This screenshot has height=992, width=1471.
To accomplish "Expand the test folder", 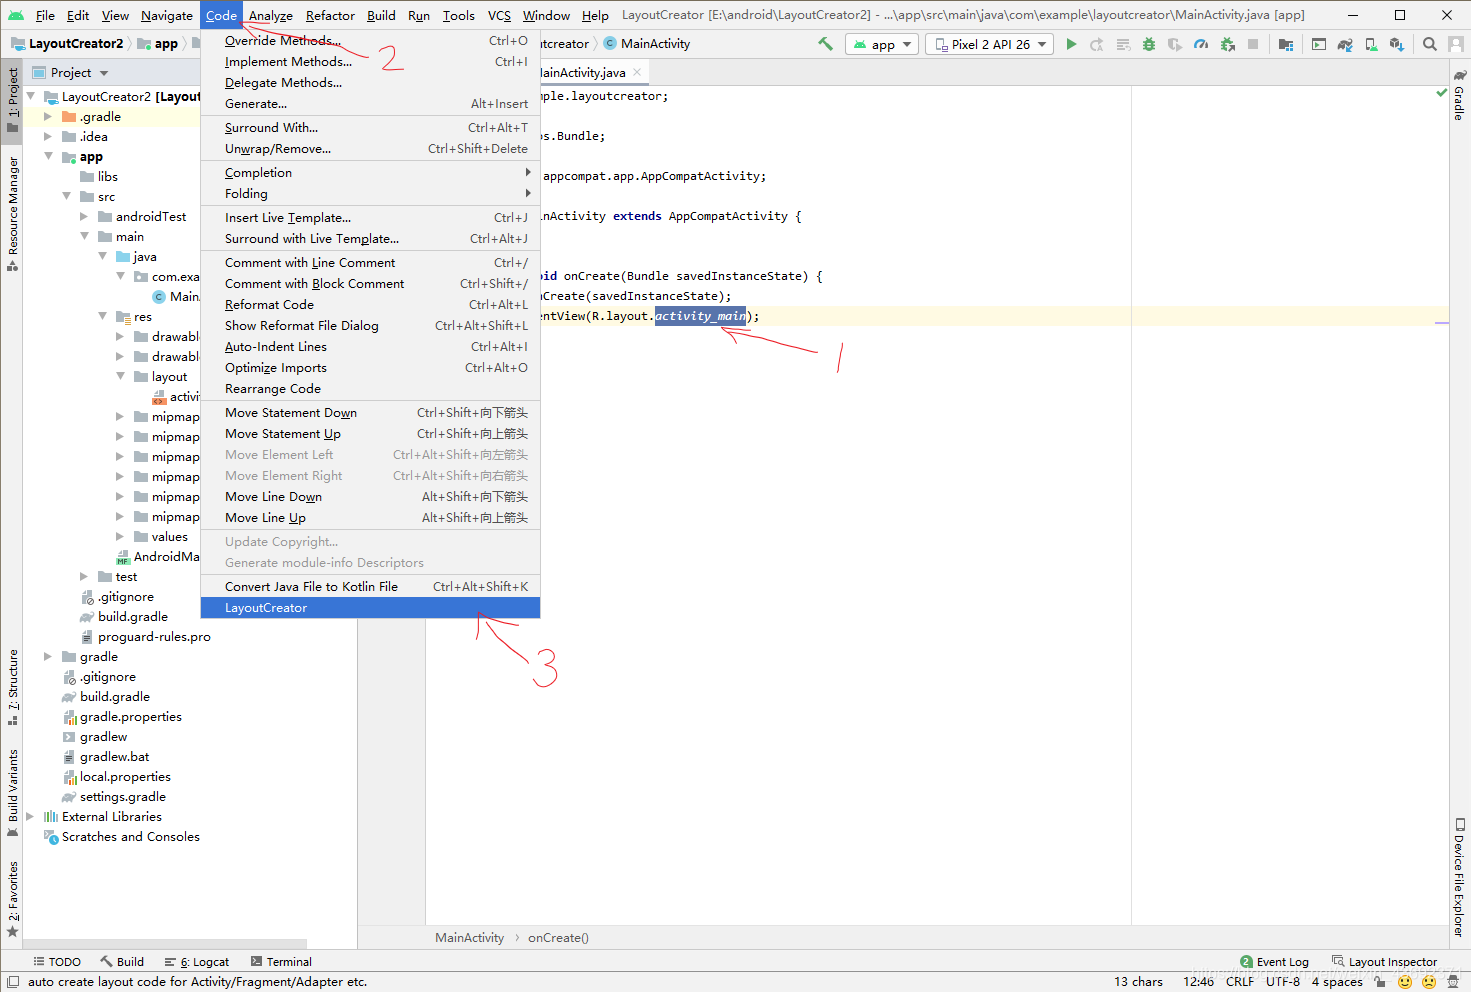I will tap(84, 577).
